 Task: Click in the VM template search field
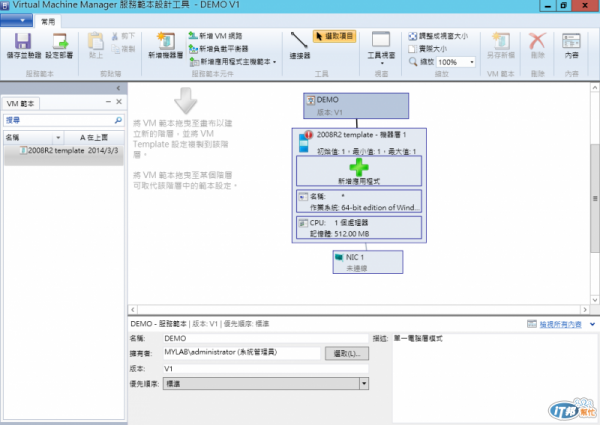(x=59, y=120)
